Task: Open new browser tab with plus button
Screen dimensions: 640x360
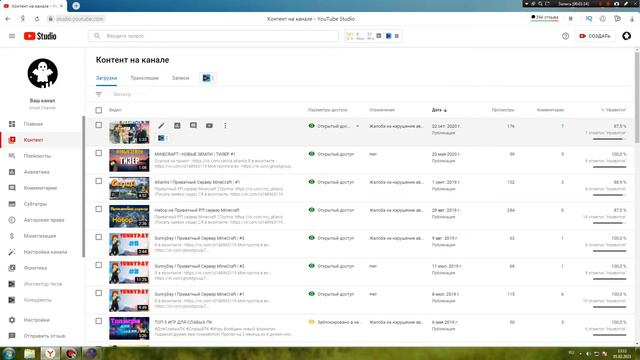Action: click(x=76, y=6)
